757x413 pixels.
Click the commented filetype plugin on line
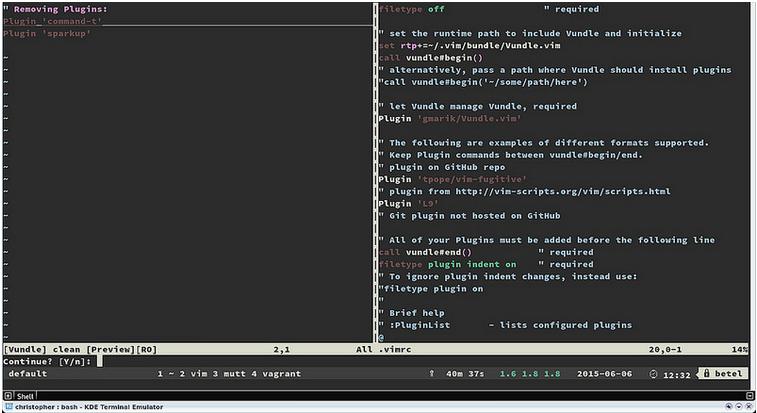(x=431, y=289)
